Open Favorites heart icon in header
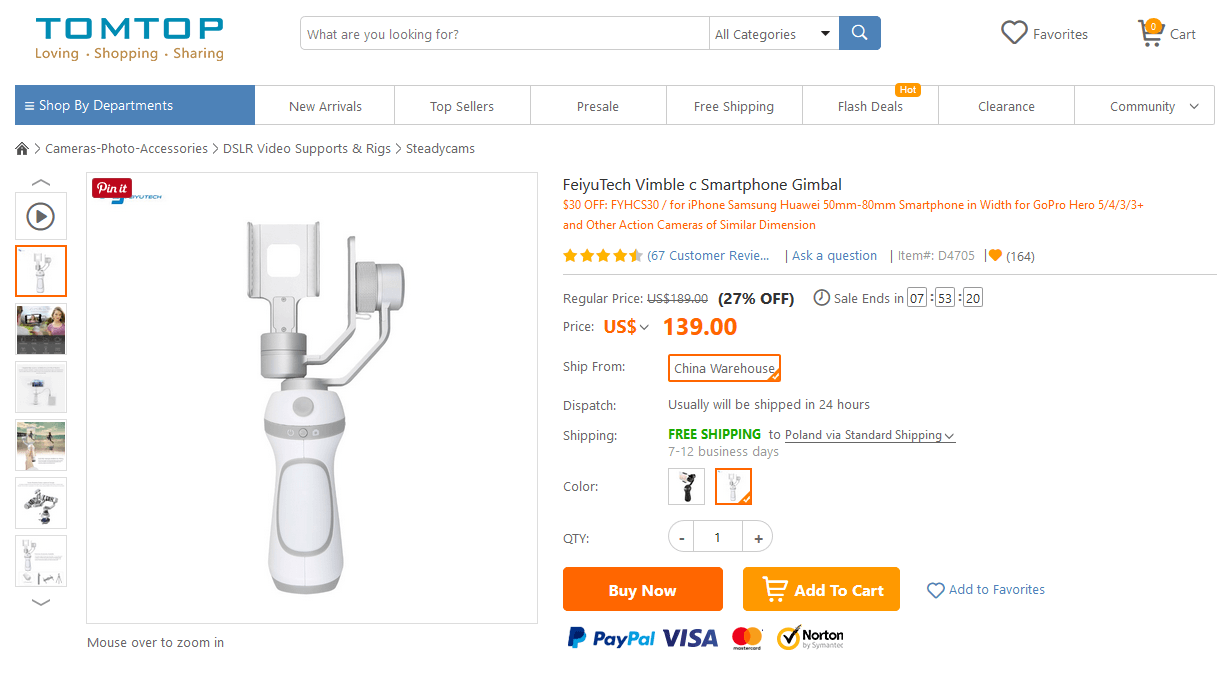Screen dimensions: 1232x684 click(1014, 33)
